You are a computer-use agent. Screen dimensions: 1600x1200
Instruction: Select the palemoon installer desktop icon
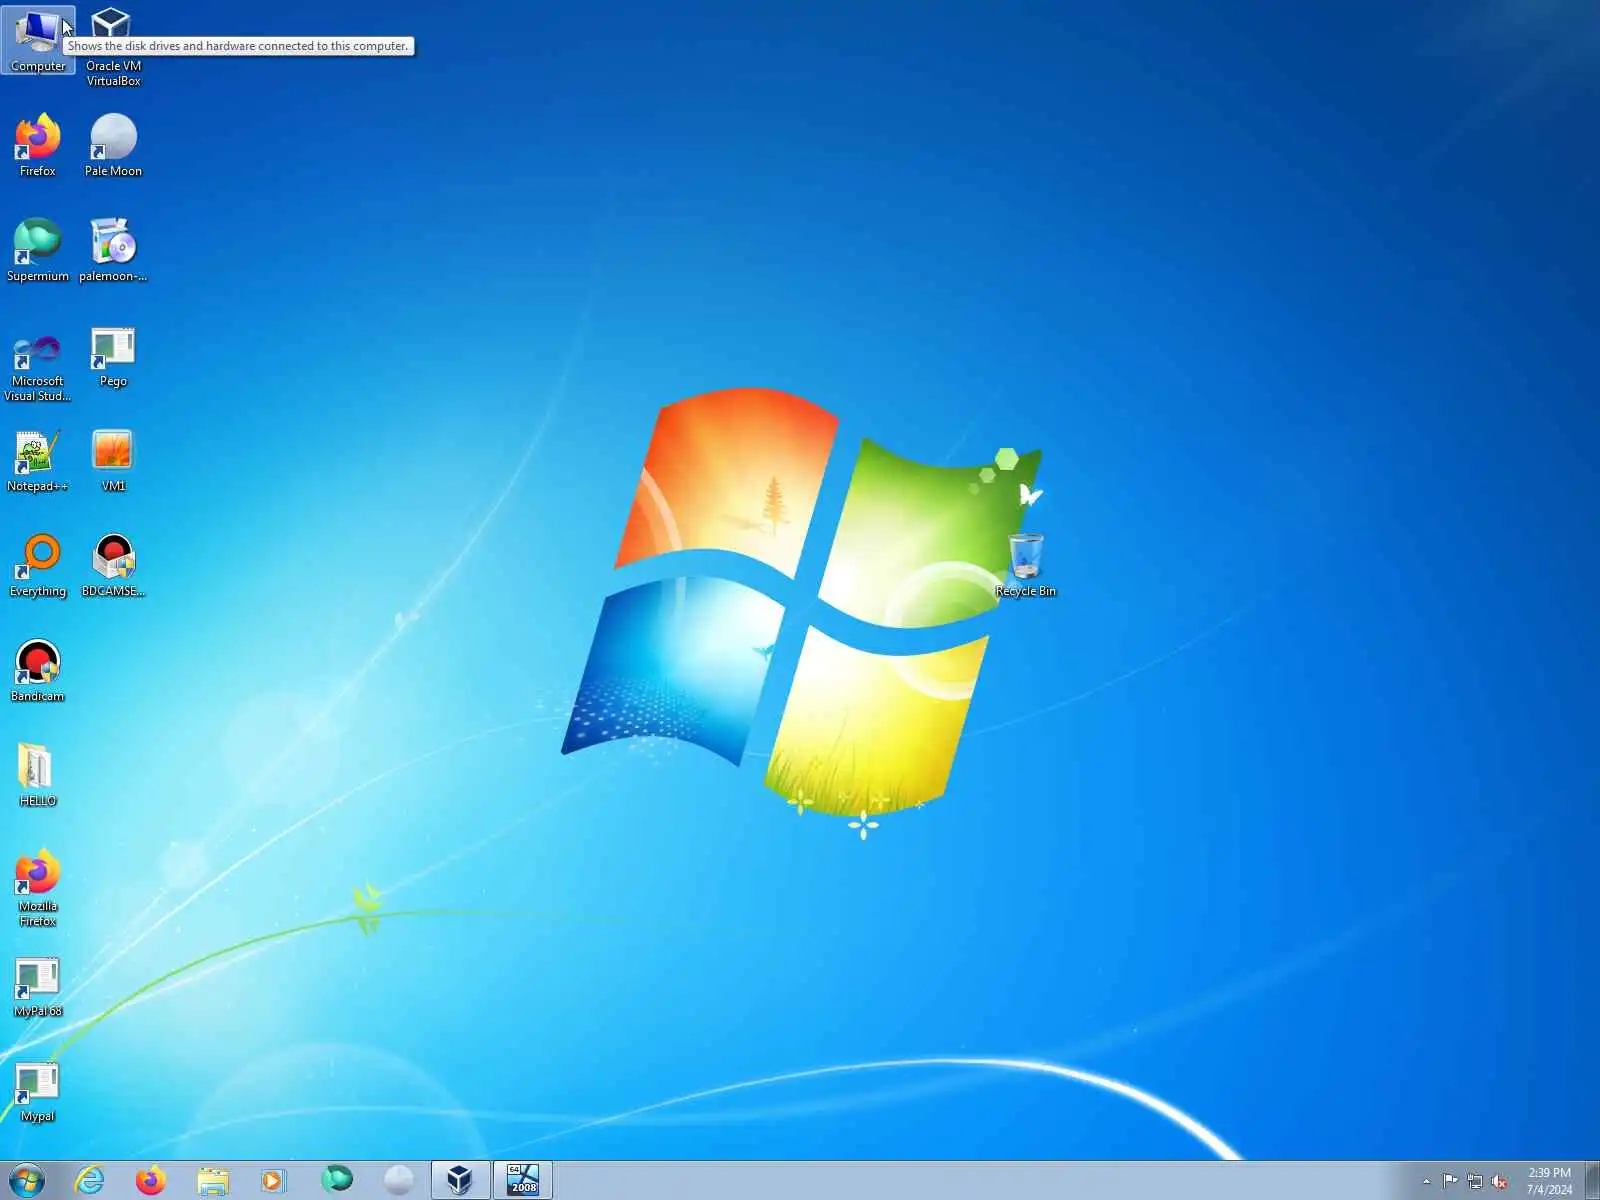point(113,250)
